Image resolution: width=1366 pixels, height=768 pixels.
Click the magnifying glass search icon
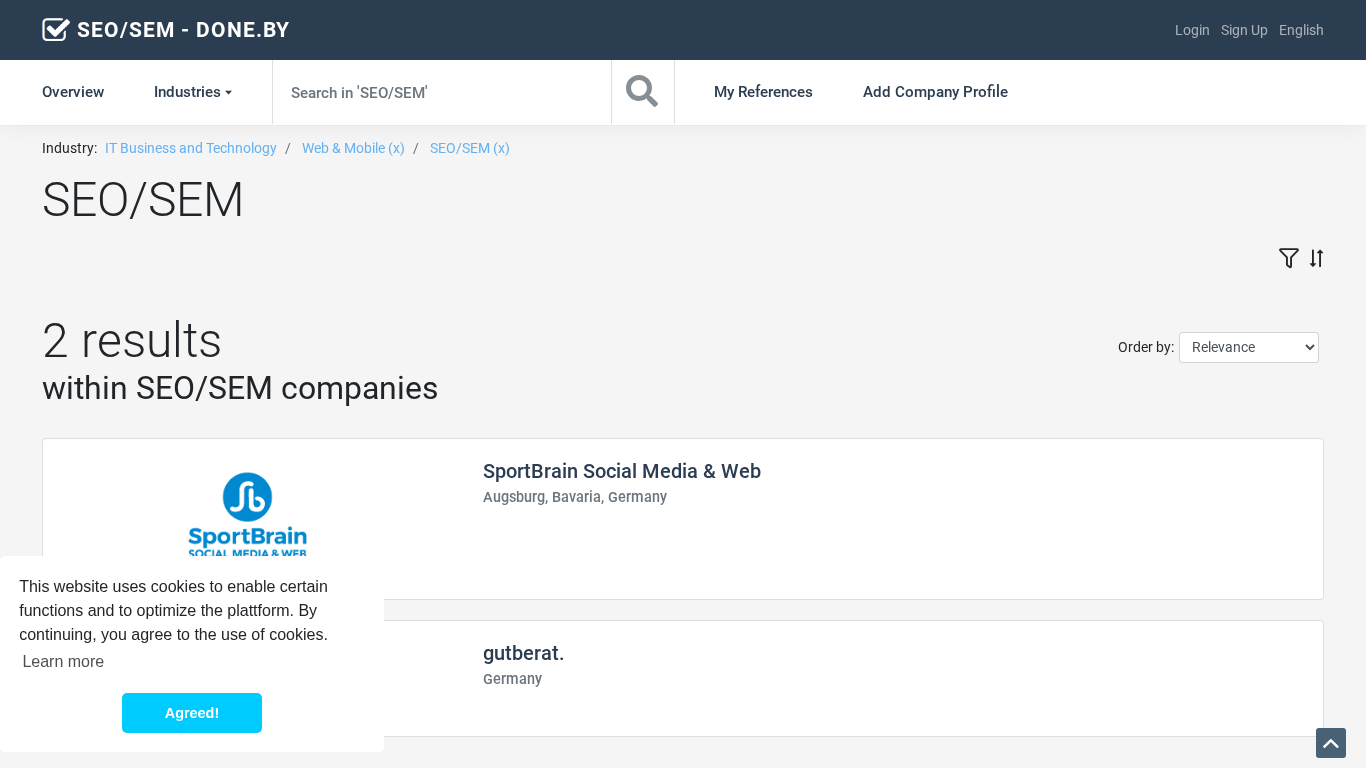642,92
